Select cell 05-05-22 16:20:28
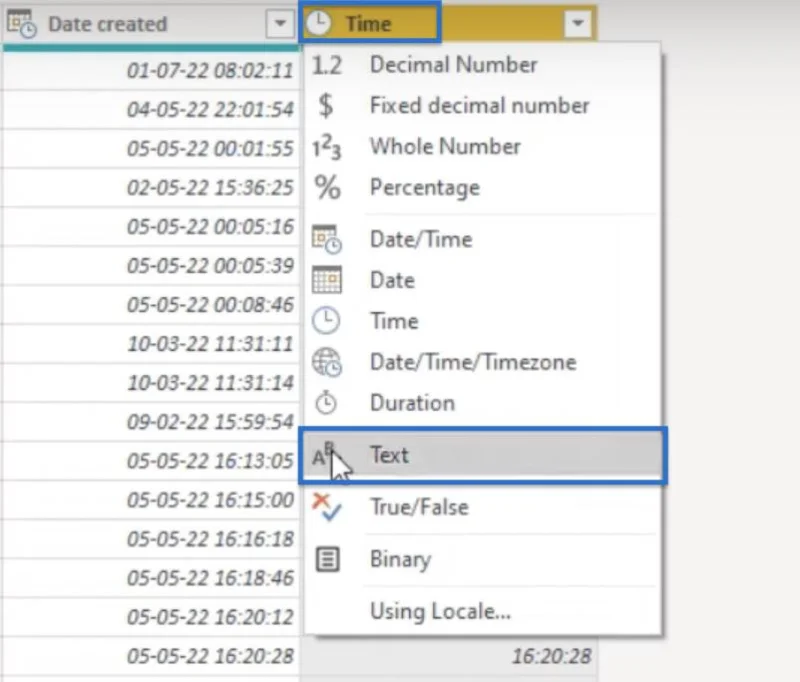This screenshot has height=682, width=800. [151, 656]
